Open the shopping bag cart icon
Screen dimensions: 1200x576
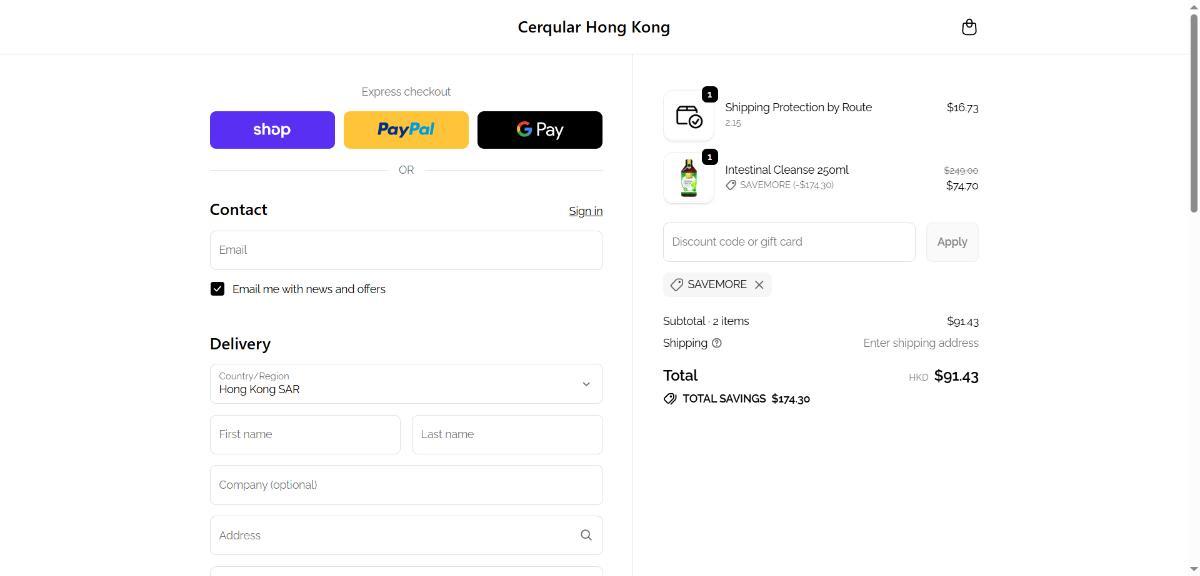pos(968,27)
